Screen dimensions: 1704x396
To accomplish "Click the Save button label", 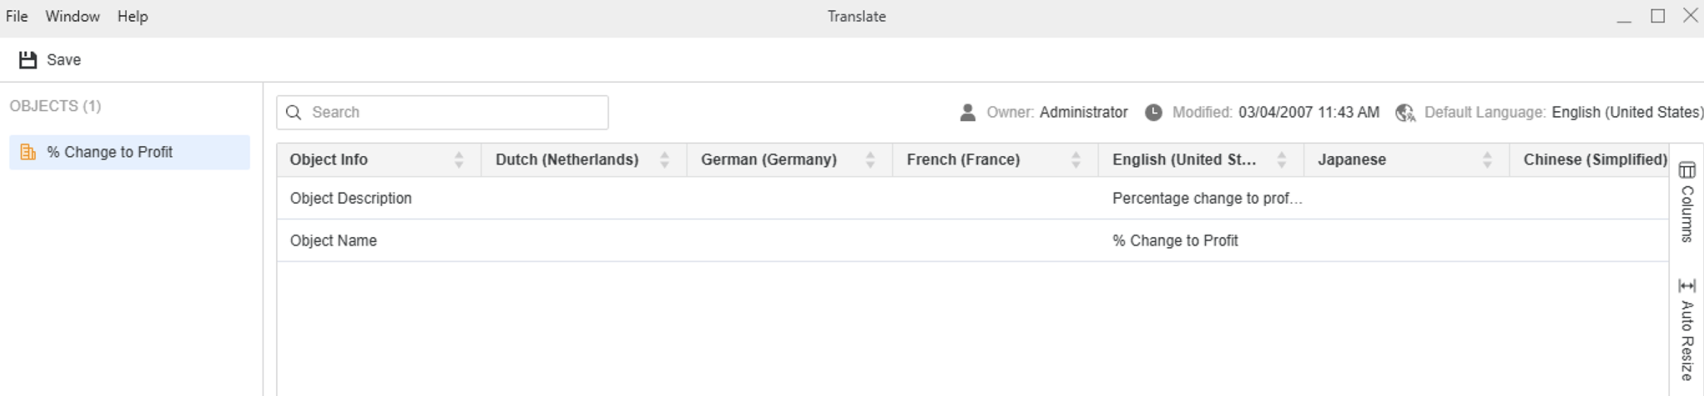I will (x=64, y=60).
